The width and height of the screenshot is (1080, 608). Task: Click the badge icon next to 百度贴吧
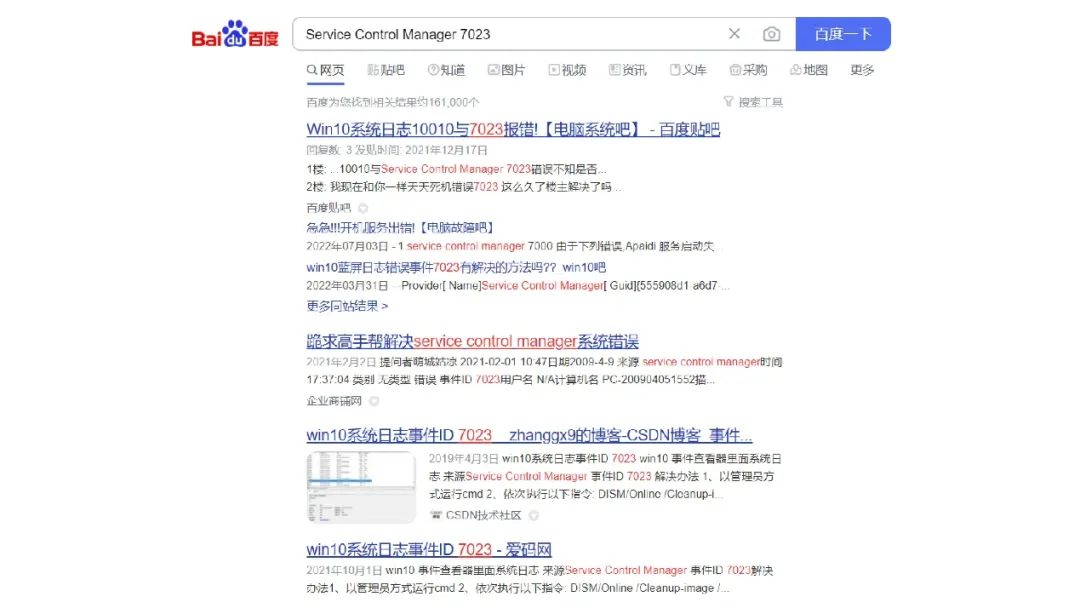point(363,208)
